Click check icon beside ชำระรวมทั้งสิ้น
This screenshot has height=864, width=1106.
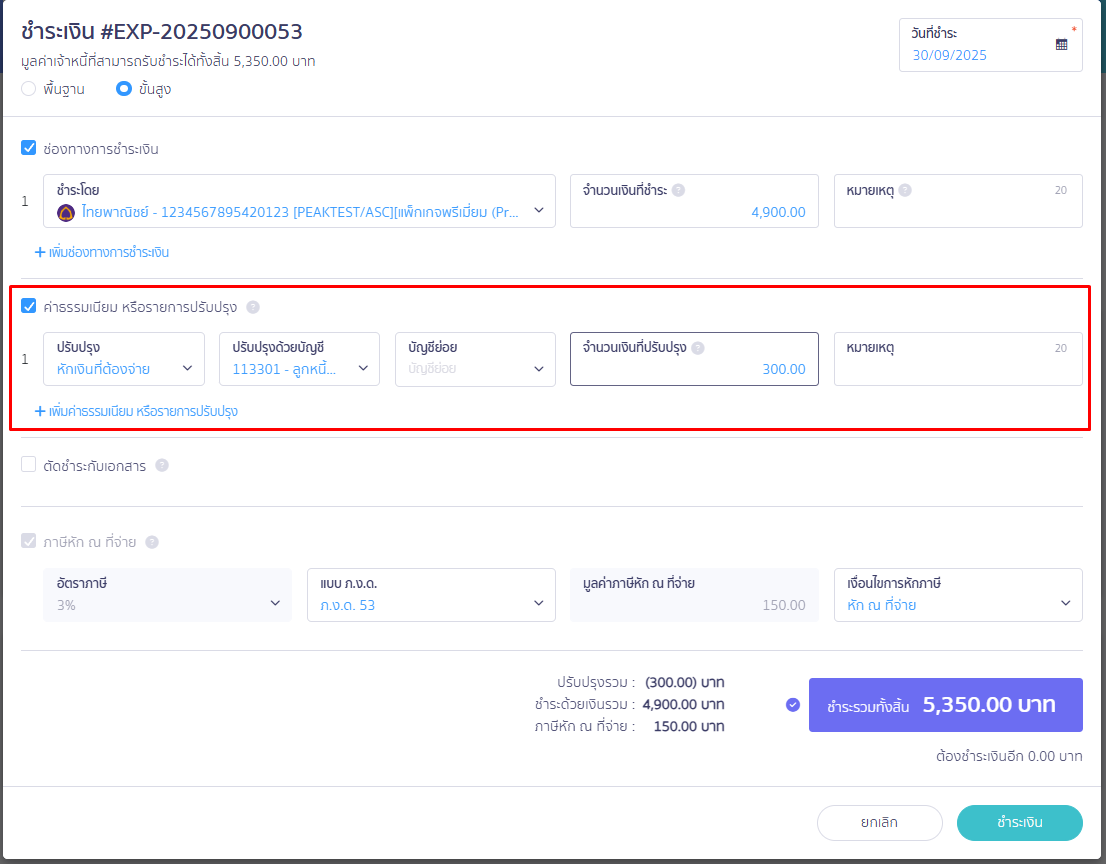(x=793, y=705)
